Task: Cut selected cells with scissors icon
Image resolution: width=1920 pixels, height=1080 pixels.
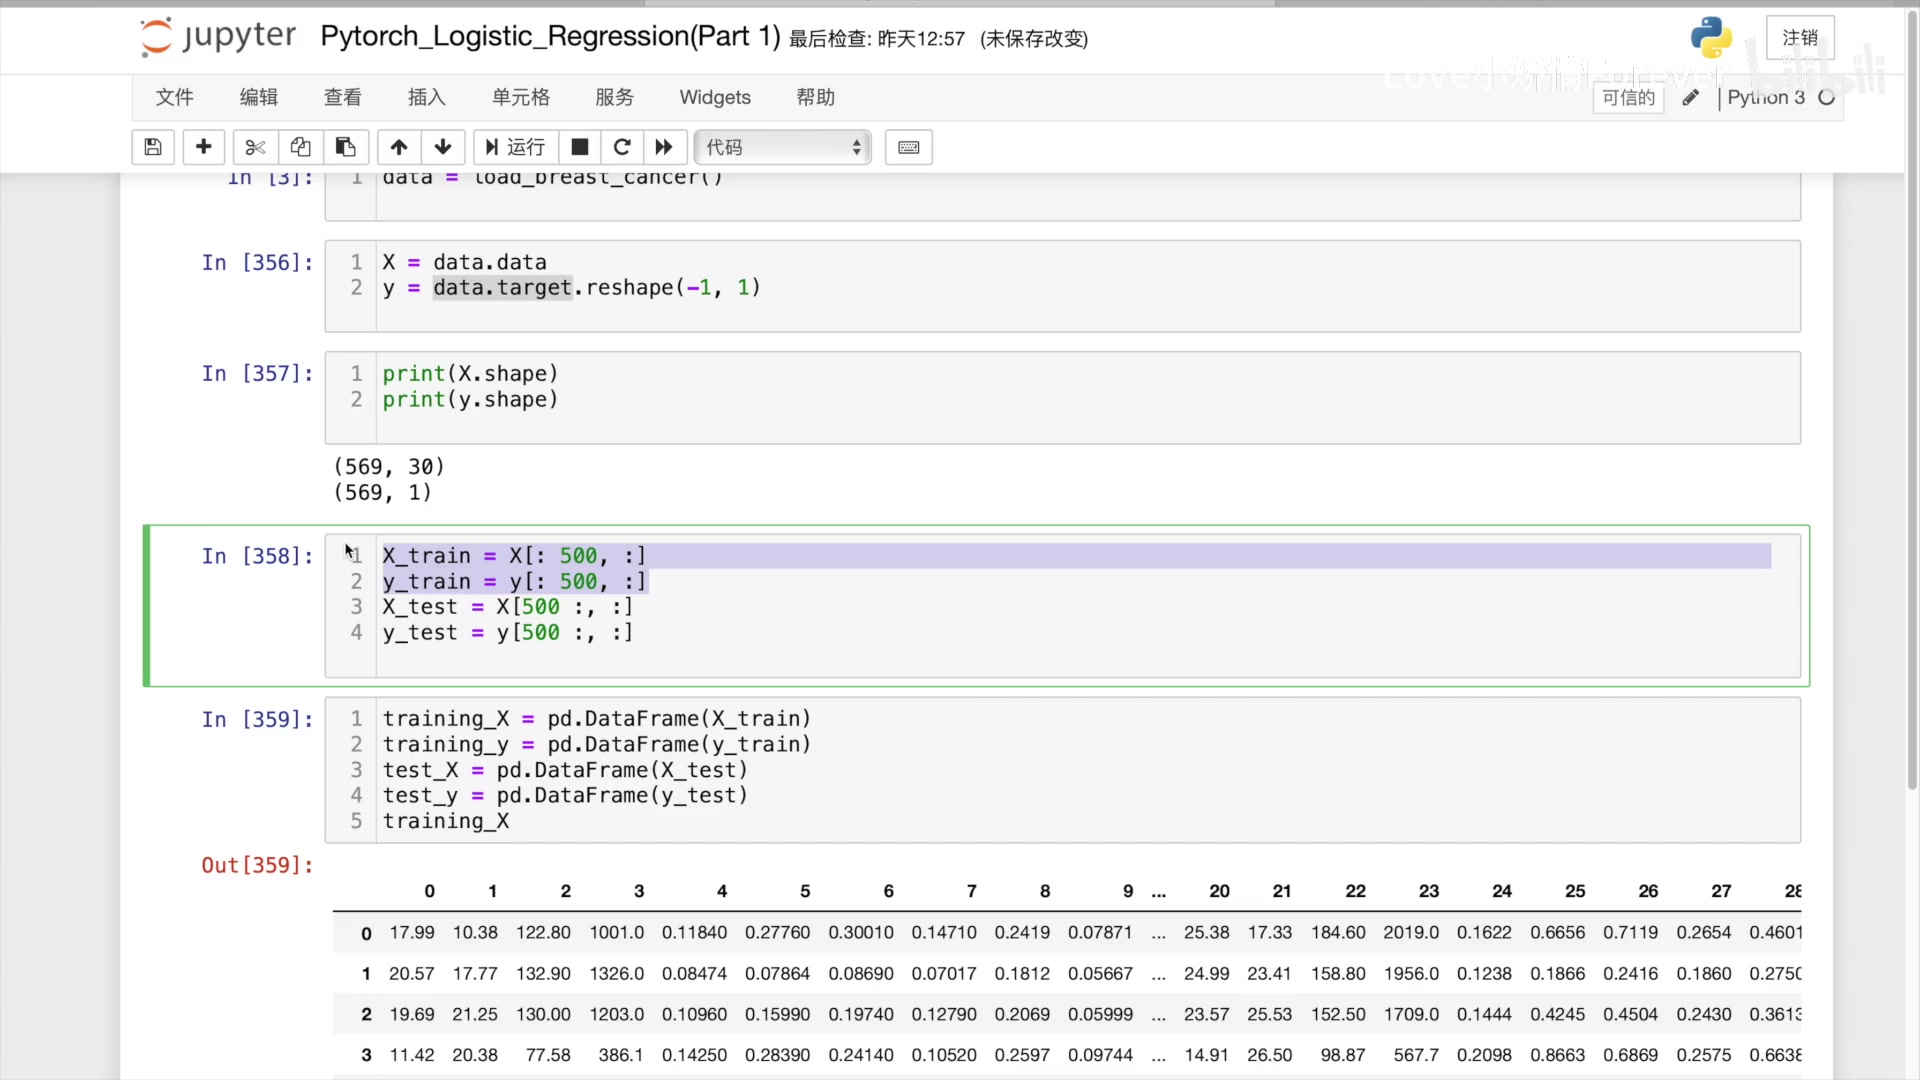Action: [x=255, y=147]
